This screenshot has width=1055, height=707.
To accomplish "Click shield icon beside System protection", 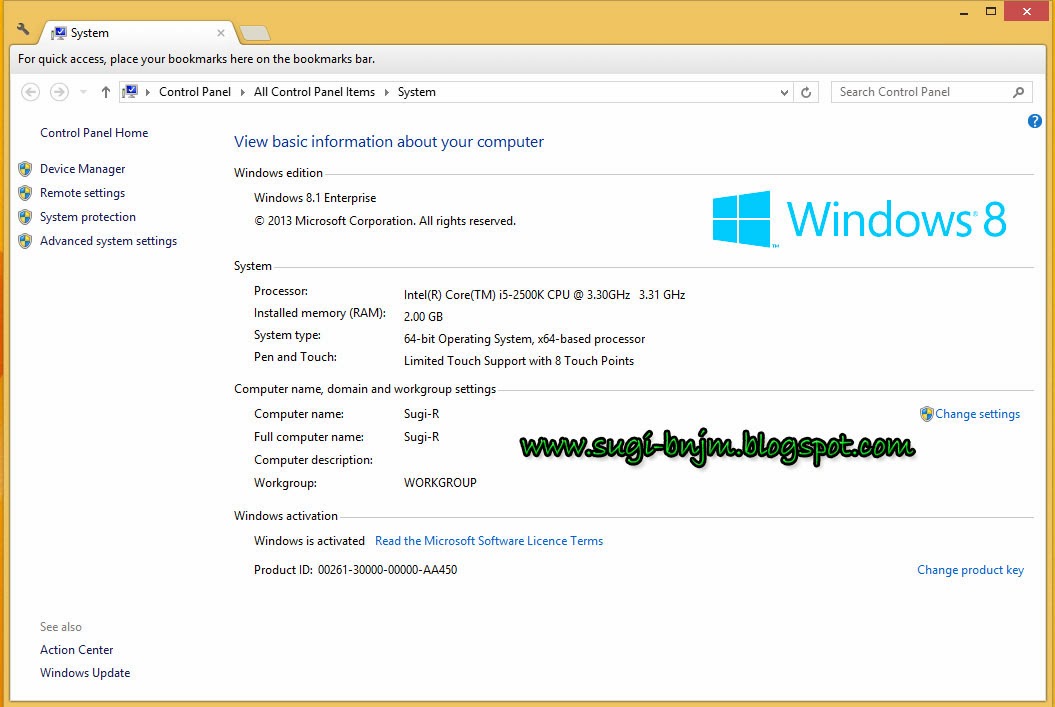I will click(25, 217).
